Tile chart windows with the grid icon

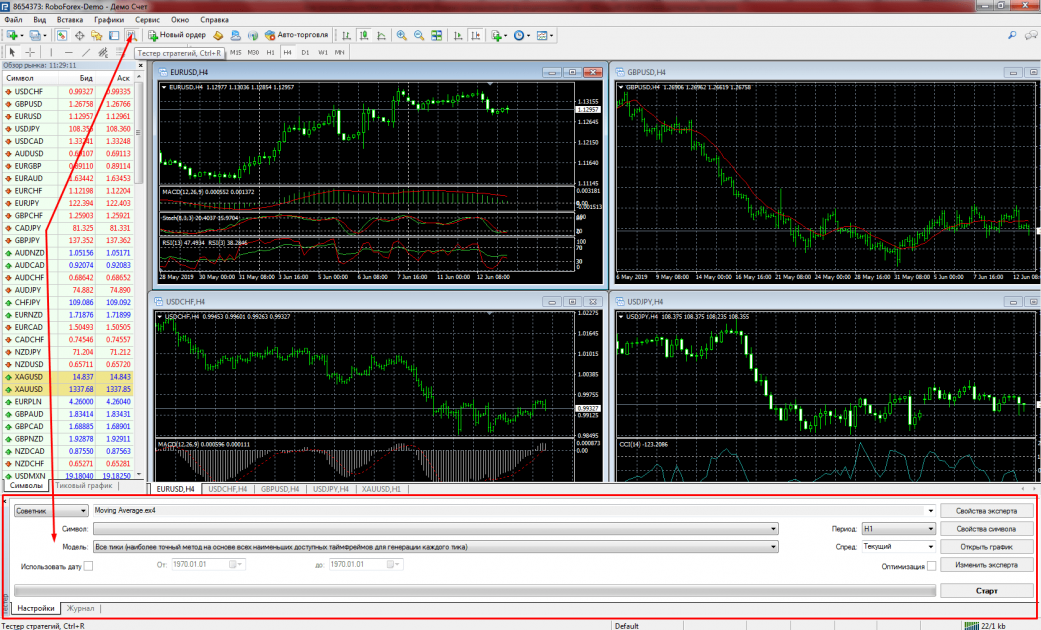pos(437,35)
